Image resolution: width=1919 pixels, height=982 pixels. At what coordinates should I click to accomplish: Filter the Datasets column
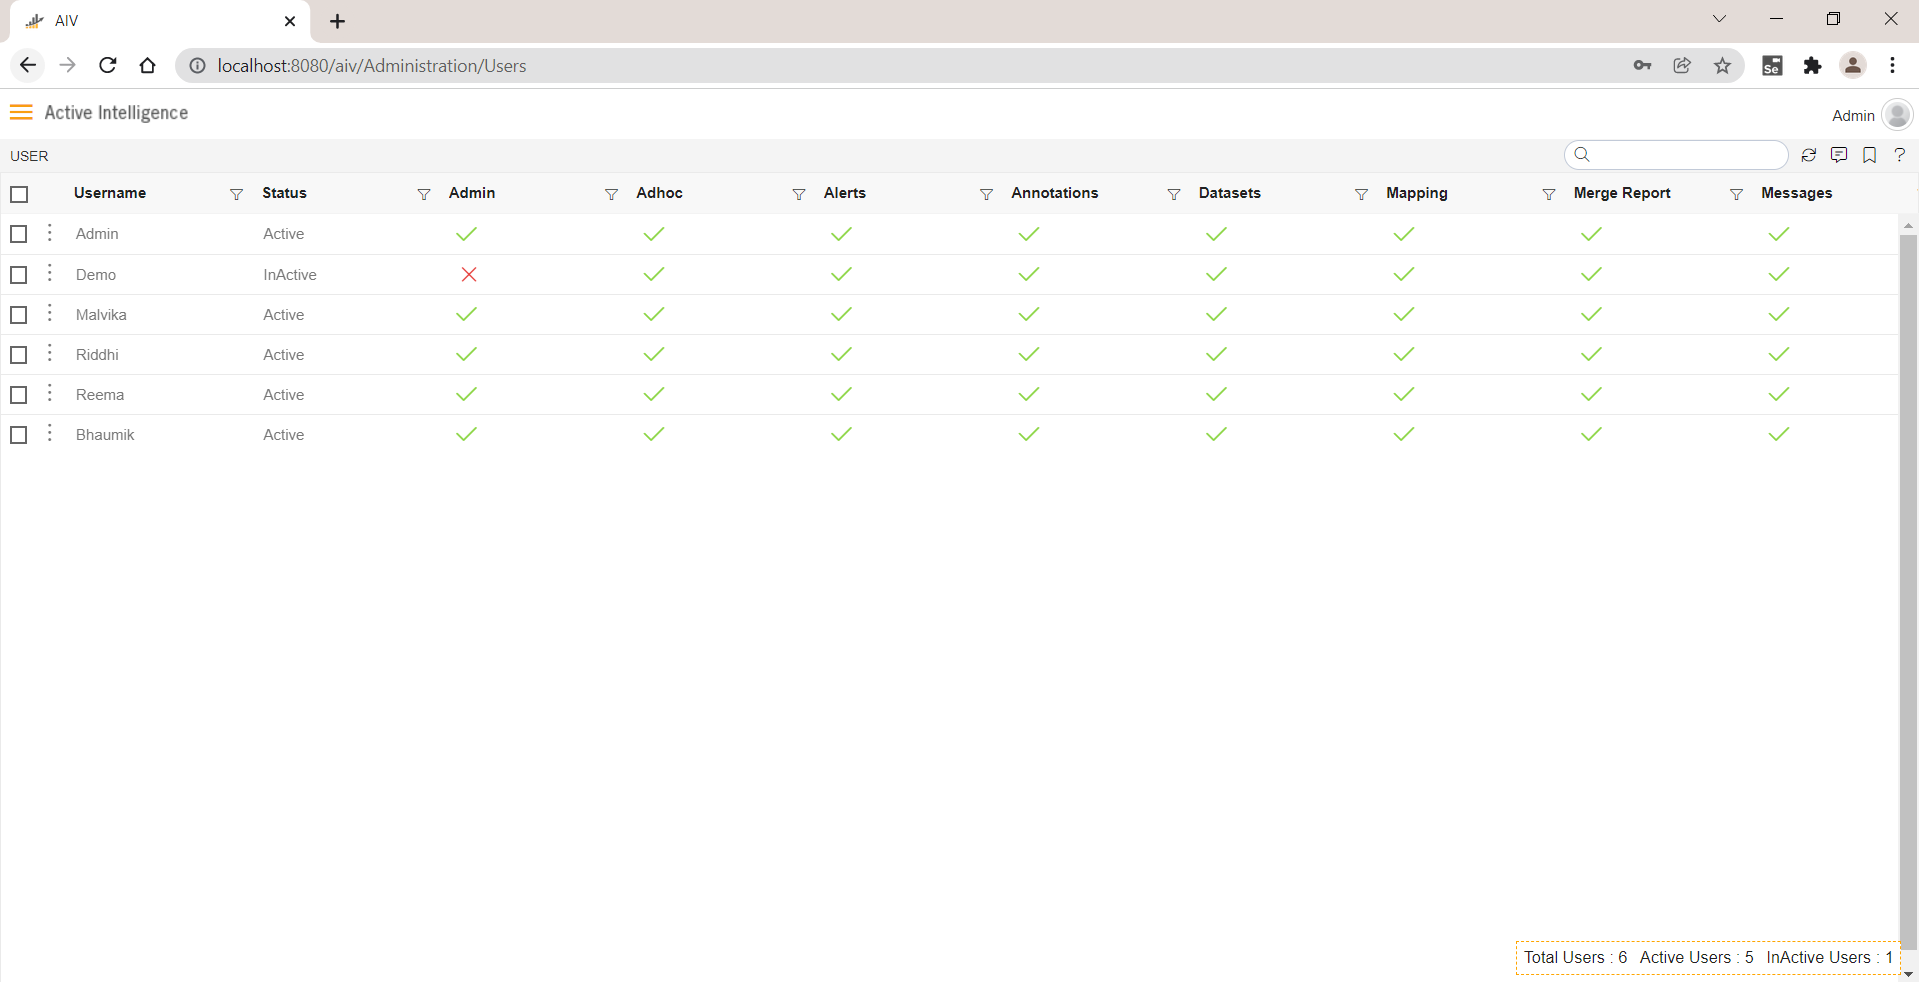click(1361, 194)
